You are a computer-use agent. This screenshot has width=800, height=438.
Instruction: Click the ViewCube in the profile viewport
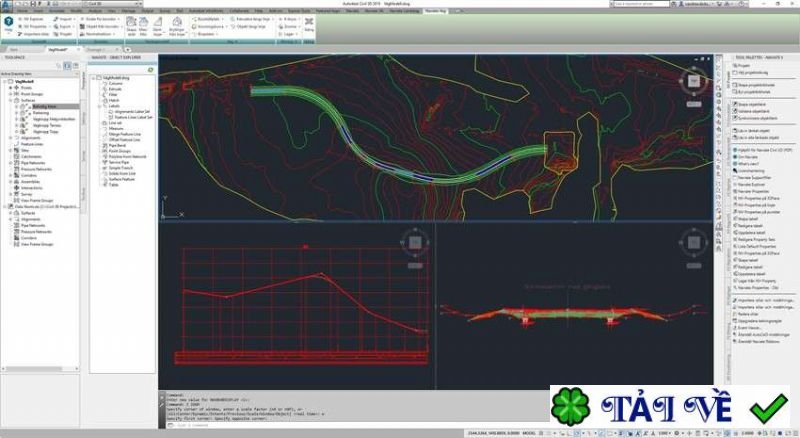click(x=413, y=242)
